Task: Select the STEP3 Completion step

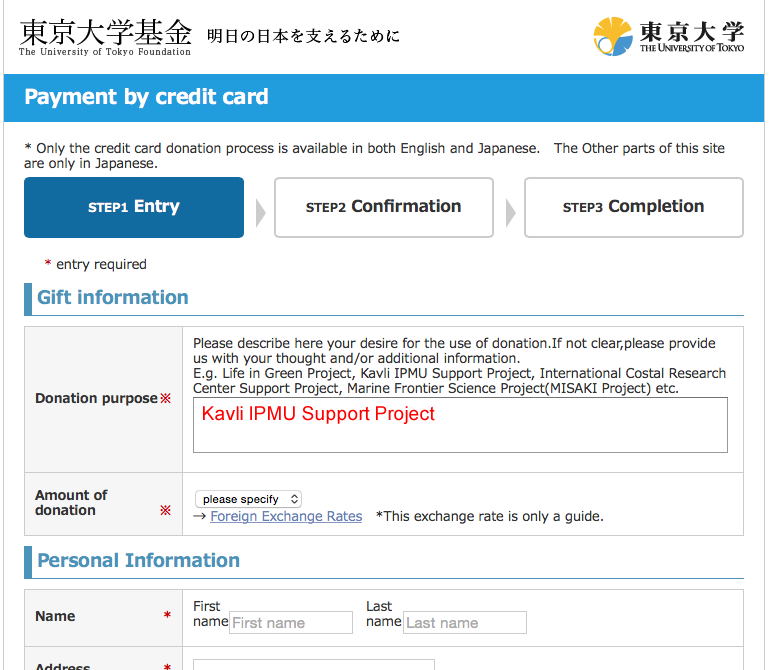Action: click(634, 207)
